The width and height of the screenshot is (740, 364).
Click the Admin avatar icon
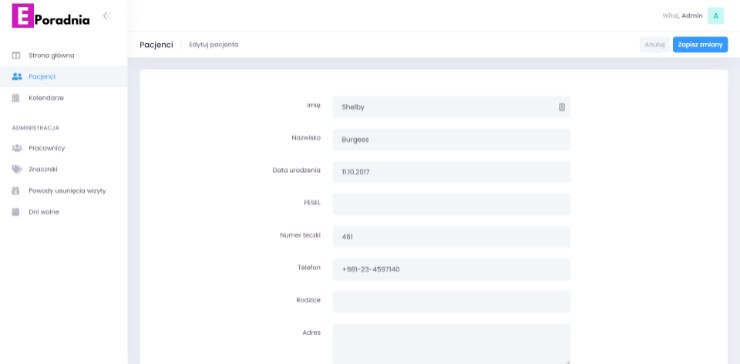coord(715,16)
